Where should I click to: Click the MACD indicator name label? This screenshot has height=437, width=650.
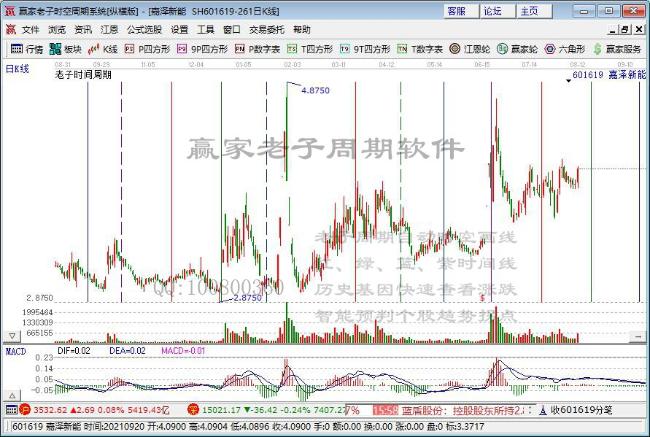(x=16, y=352)
